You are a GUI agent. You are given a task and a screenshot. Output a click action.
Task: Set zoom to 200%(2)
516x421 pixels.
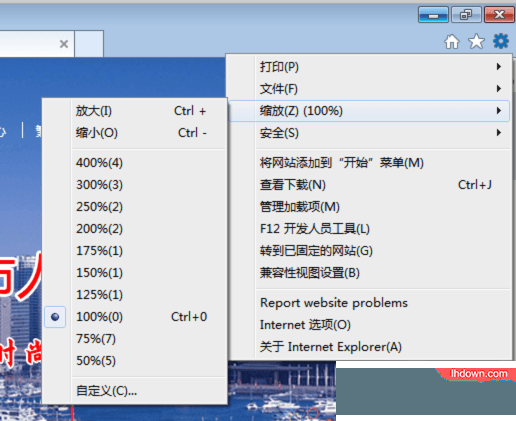135,229
